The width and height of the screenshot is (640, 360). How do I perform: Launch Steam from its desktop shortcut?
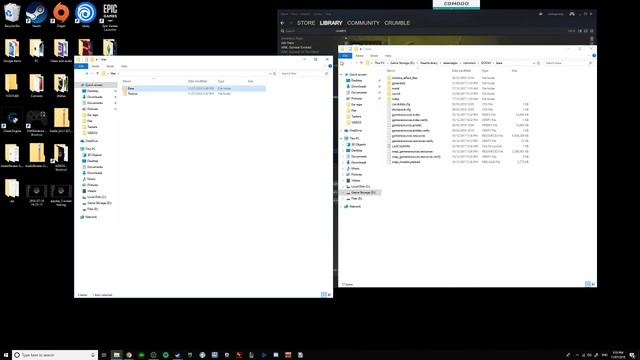coord(36,15)
